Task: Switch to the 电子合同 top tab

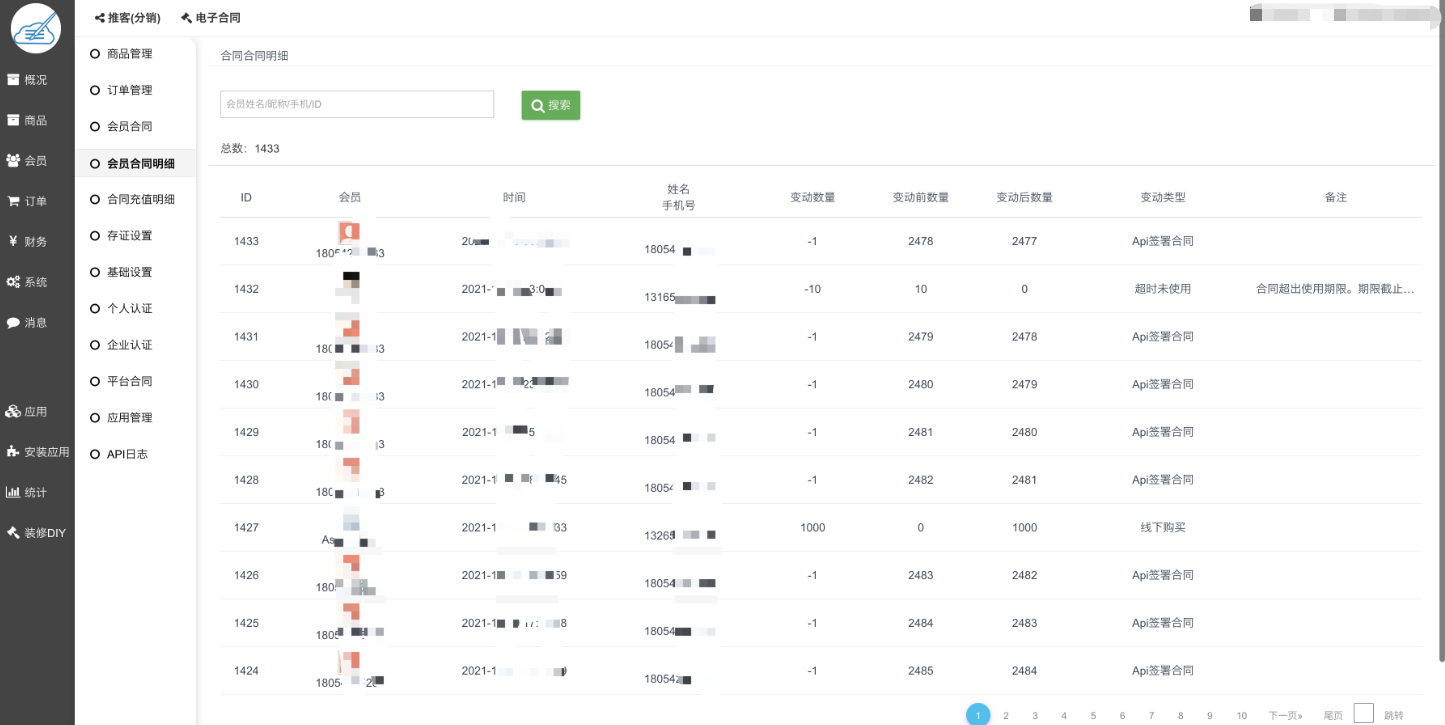Action: (x=211, y=18)
